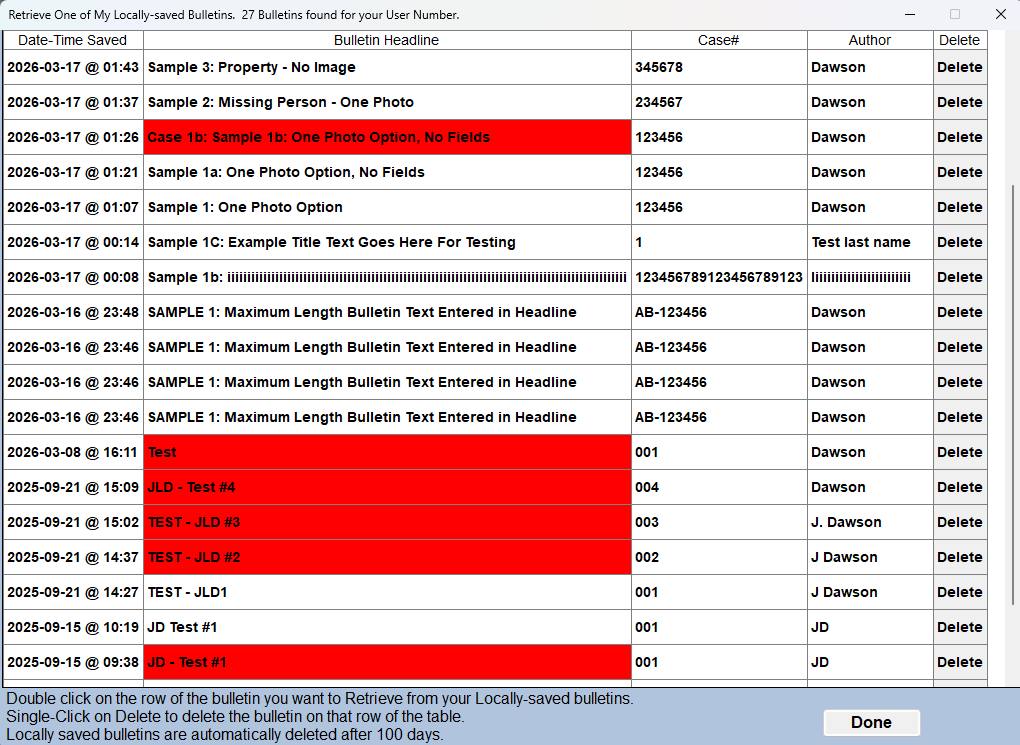Click the vertical scrollbar thumb
1020x745 pixels.
pos(1013,394)
